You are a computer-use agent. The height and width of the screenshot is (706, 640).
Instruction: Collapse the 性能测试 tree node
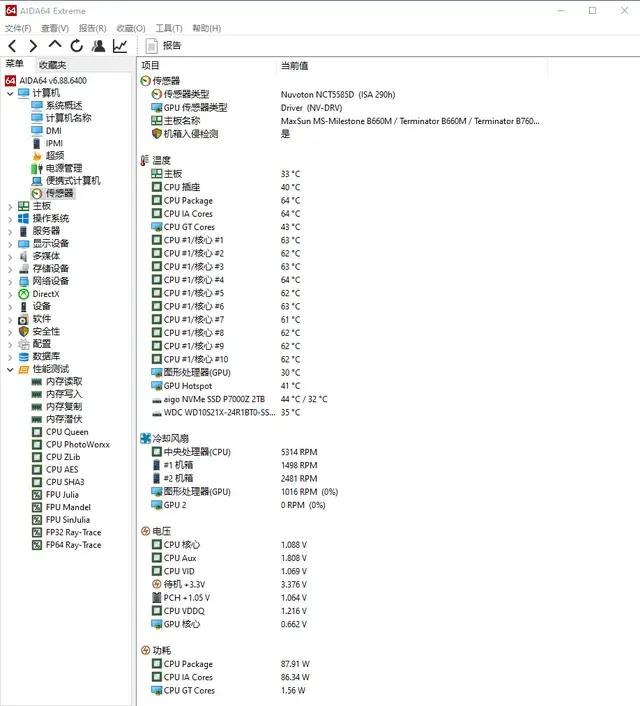pyautogui.click(x=10, y=369)
